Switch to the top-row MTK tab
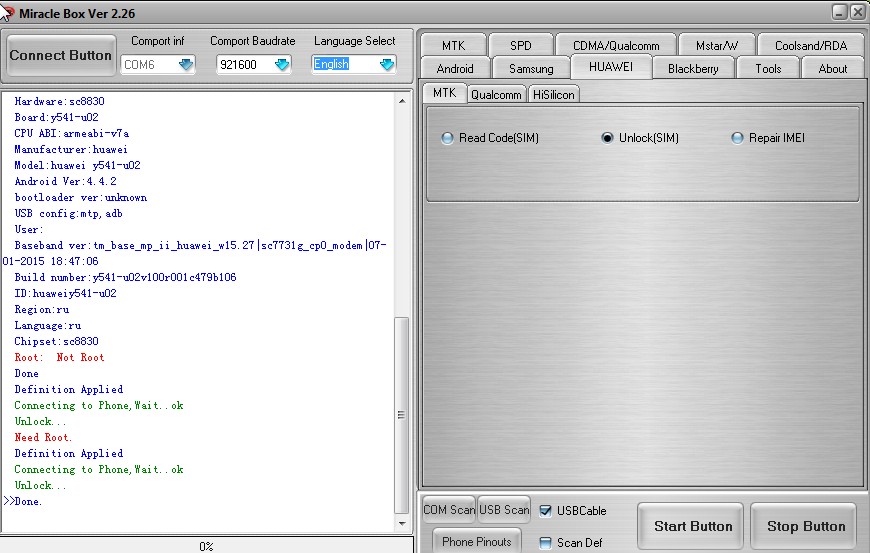Screen dimensions: 870x553 pyautogui.click(x=453, y=45)
